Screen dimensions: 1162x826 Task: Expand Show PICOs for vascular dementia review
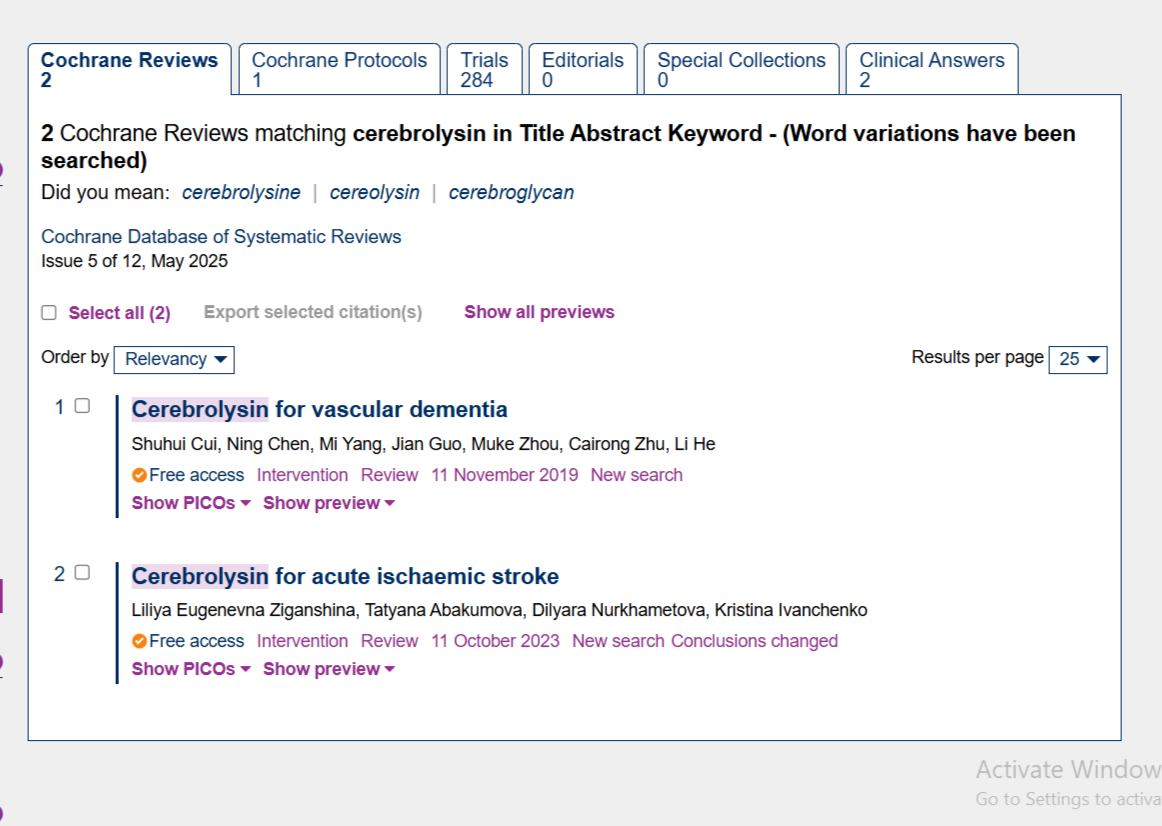click(x=191, y=503)
